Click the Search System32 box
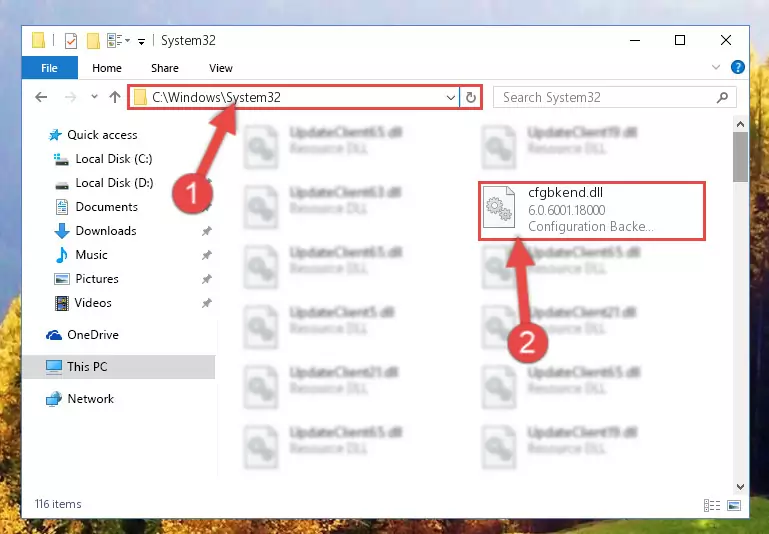 pos(615,97)
